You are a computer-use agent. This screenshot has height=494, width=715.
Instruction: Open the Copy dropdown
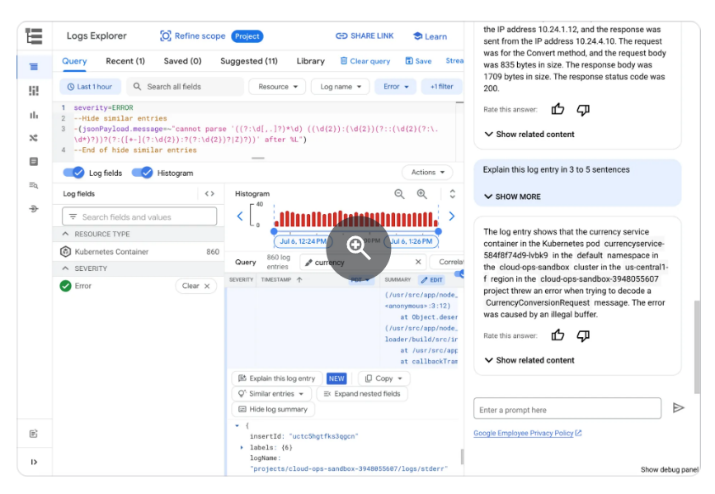(x=384, y=379)
